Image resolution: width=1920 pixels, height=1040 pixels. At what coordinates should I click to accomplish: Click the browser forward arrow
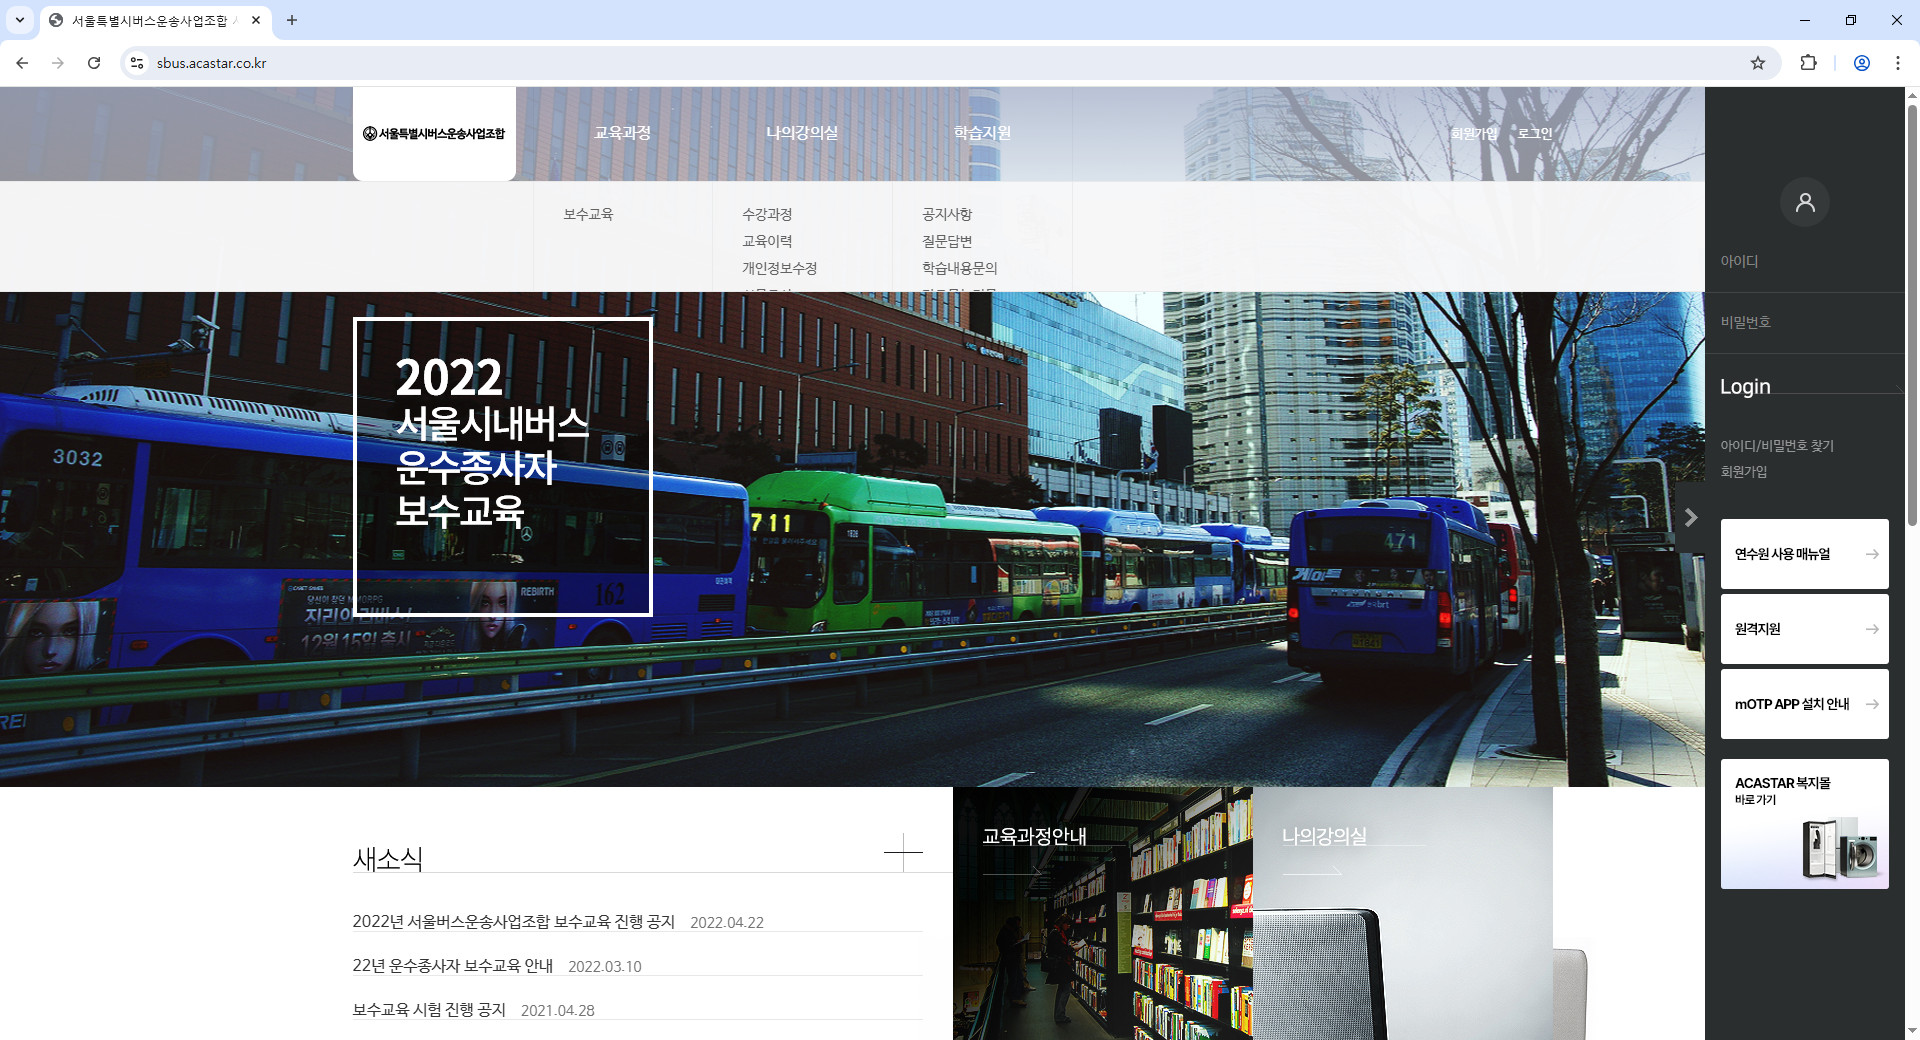coord(58,63)
